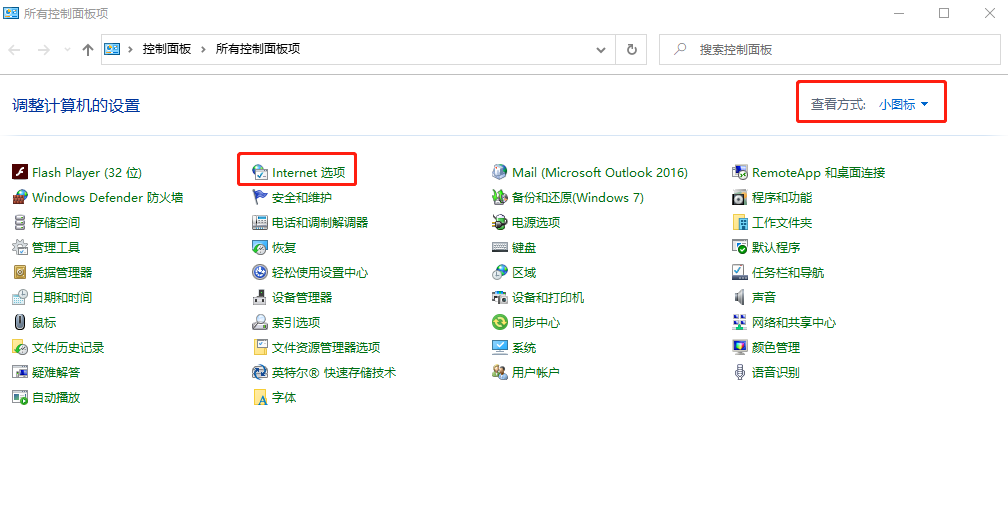Screen dimensions: 1008x511
Task: Open the recent locations dropdown beside forward arrow
Action: [67, 49]
